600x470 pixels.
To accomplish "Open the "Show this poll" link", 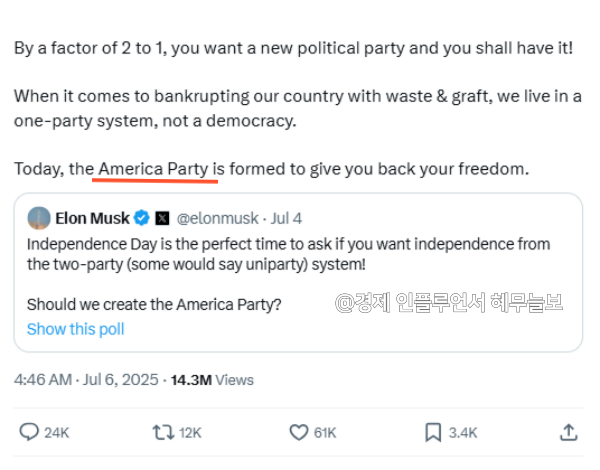I will pyautogui.click(x=76, y=329).
